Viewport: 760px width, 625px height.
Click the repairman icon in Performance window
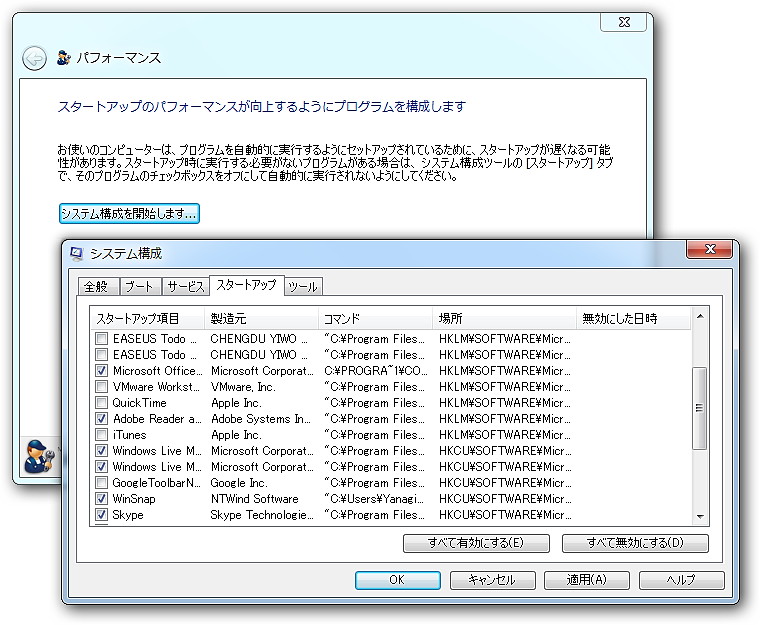pos(40,457)
